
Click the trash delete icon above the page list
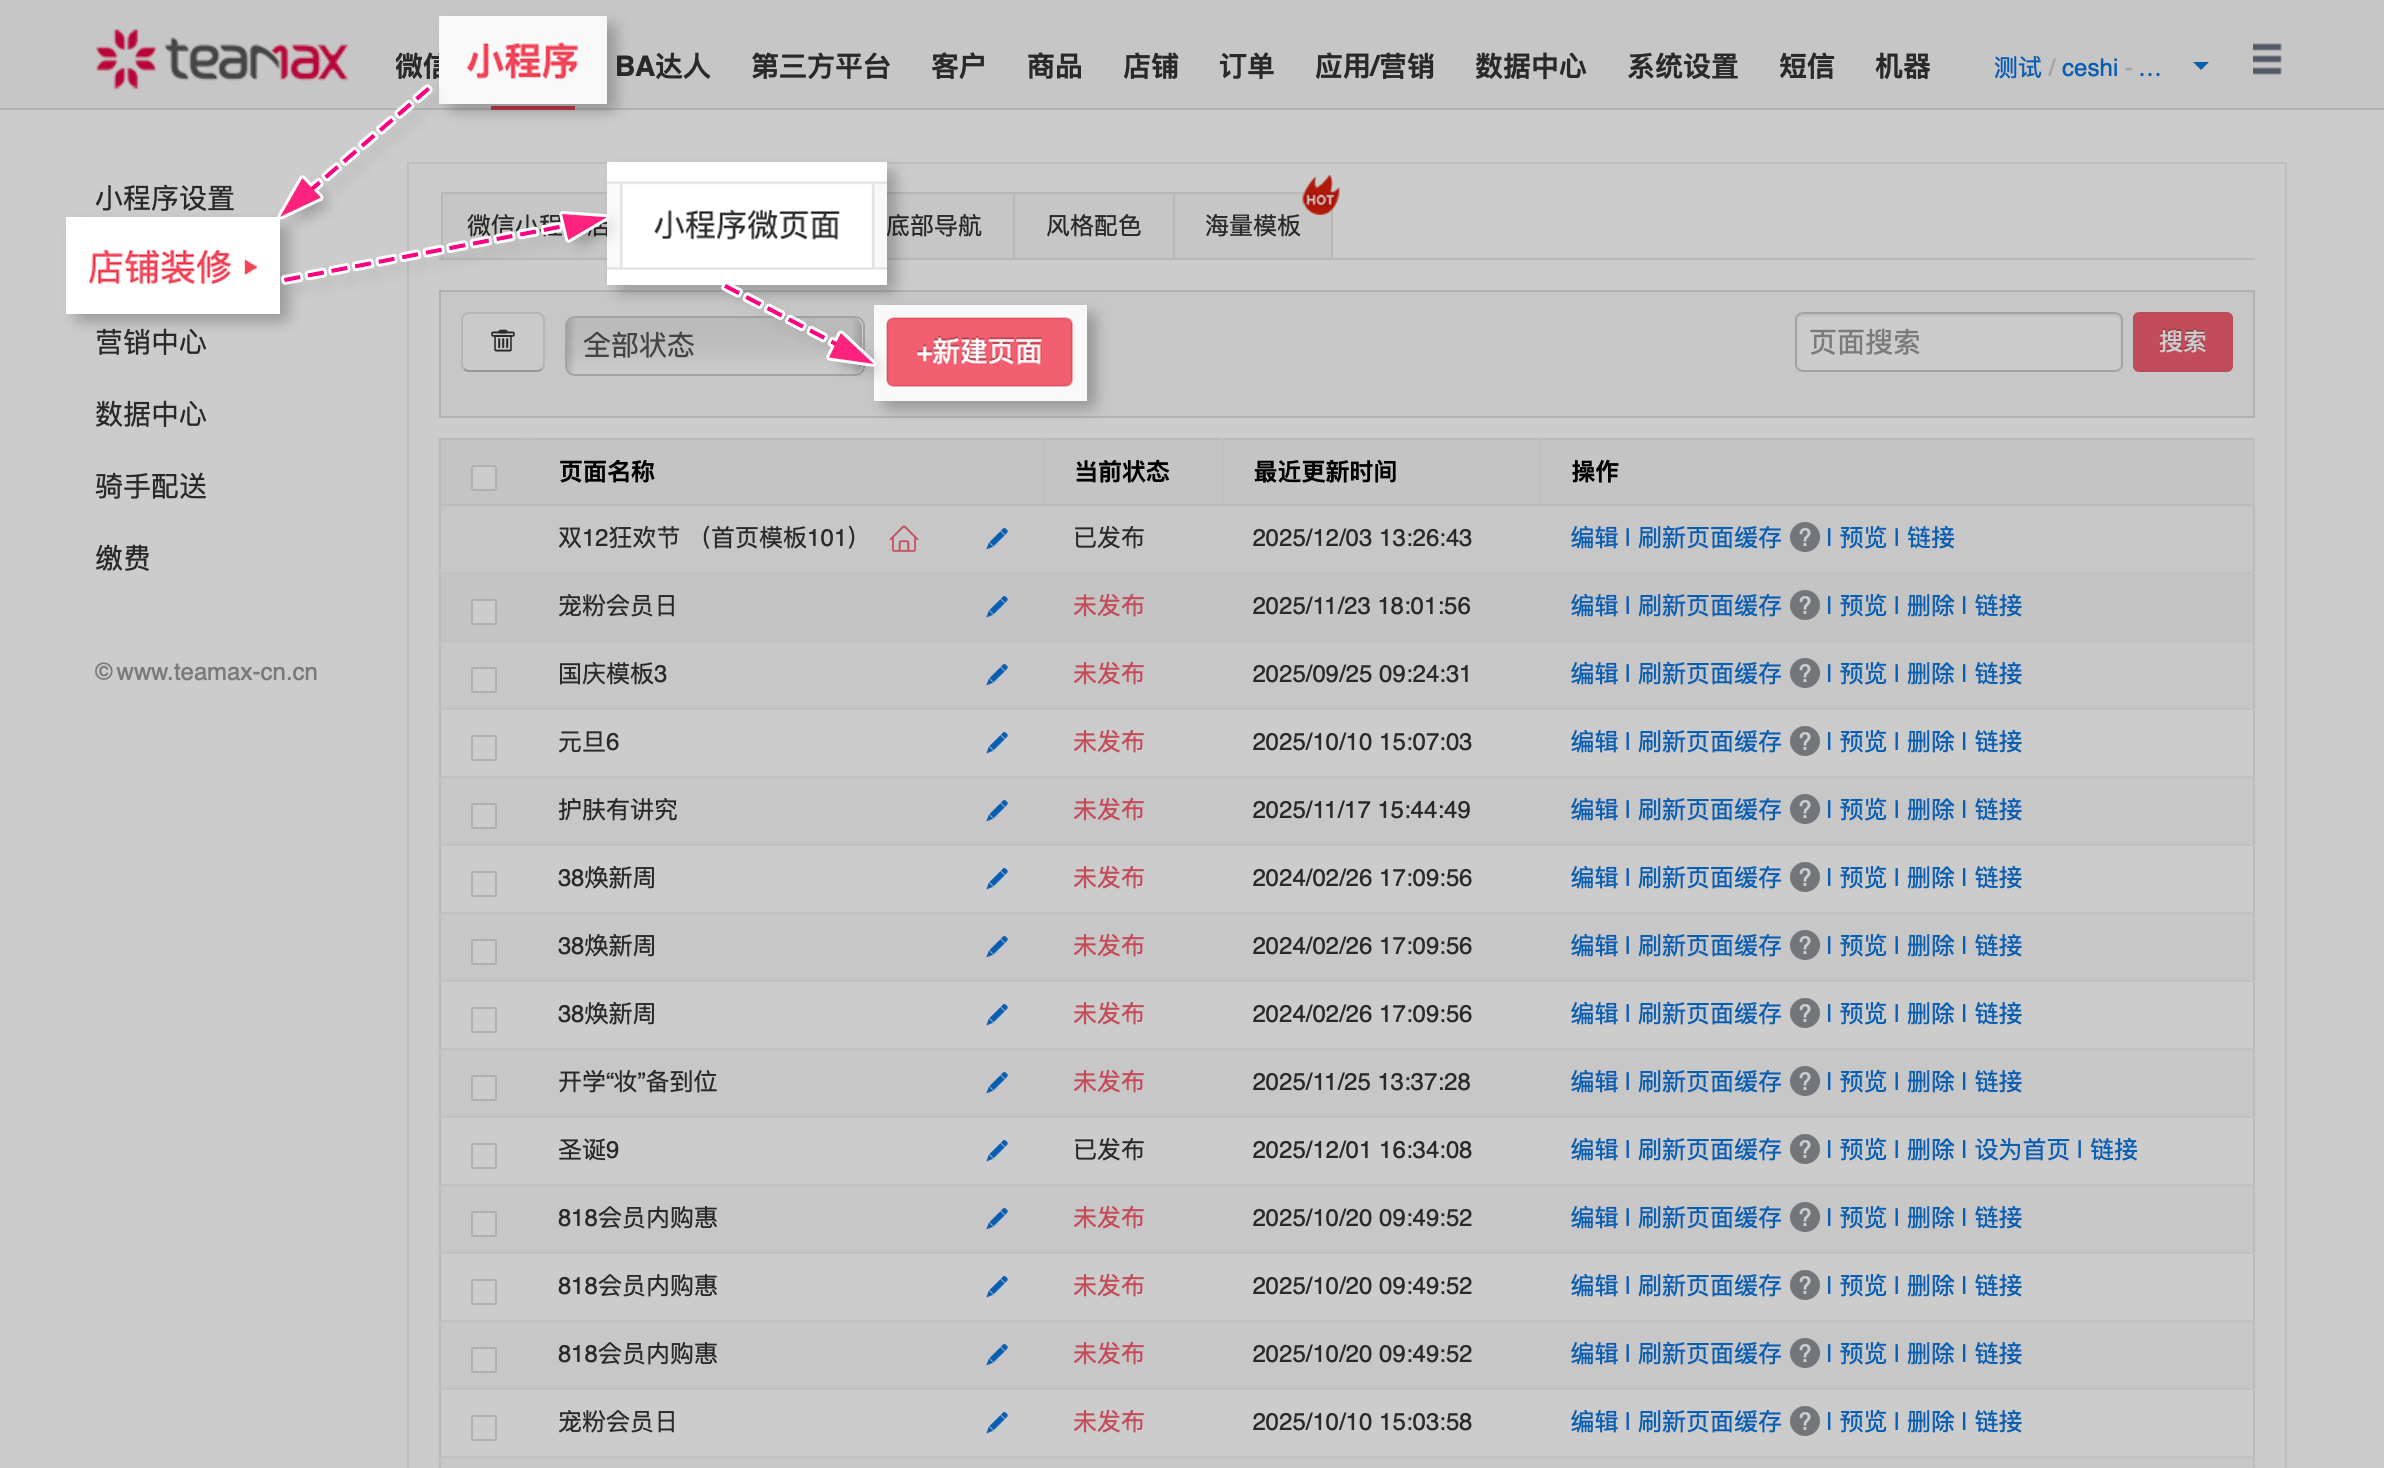click(x=502, y=342)
